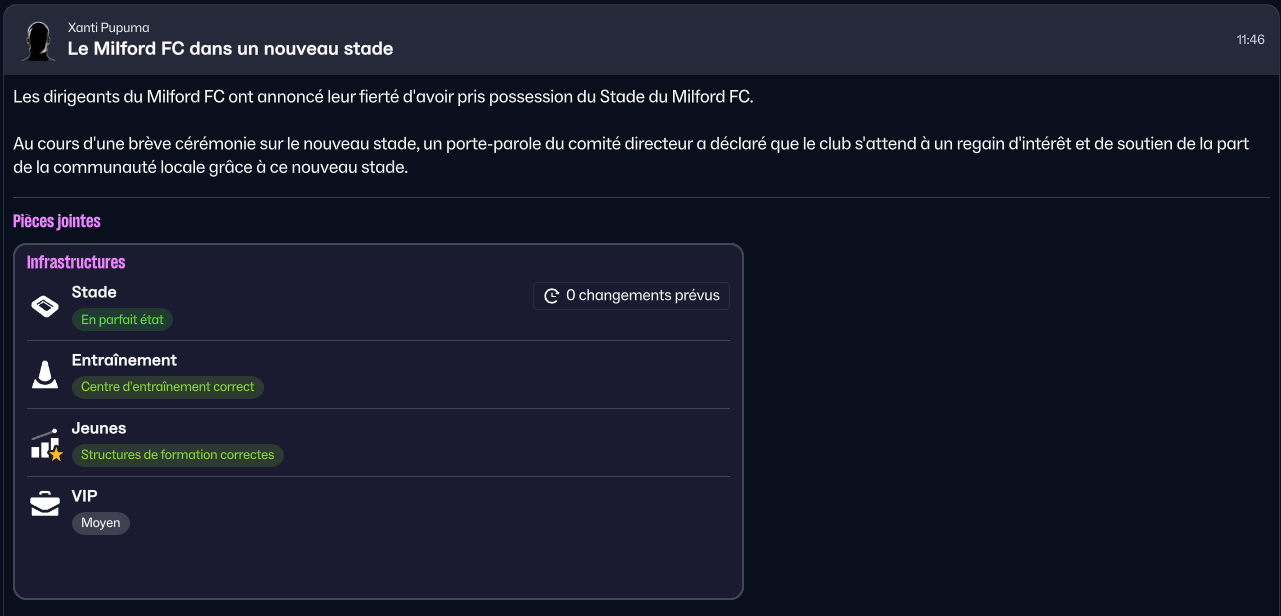Click the sender name Xanti Pupuma
Image resolution: width=1281 pixels, height=616 pixels.
click(108, 27)
